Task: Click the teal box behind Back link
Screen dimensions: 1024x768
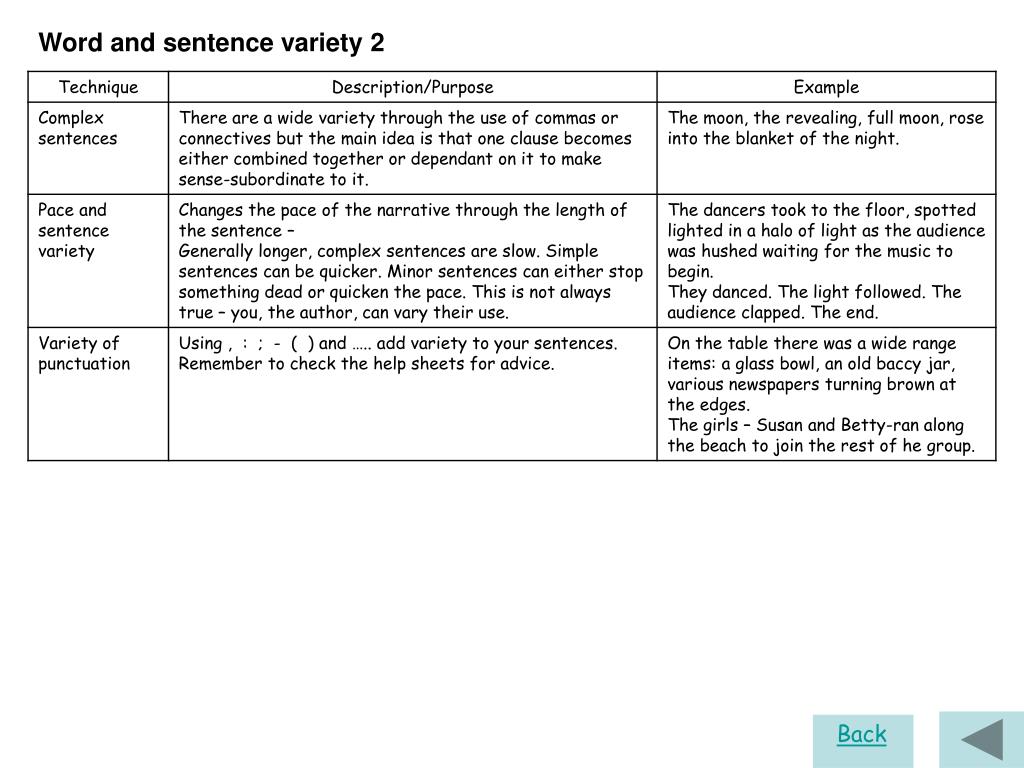Action: pyautogui.click(x=863, y=741)
